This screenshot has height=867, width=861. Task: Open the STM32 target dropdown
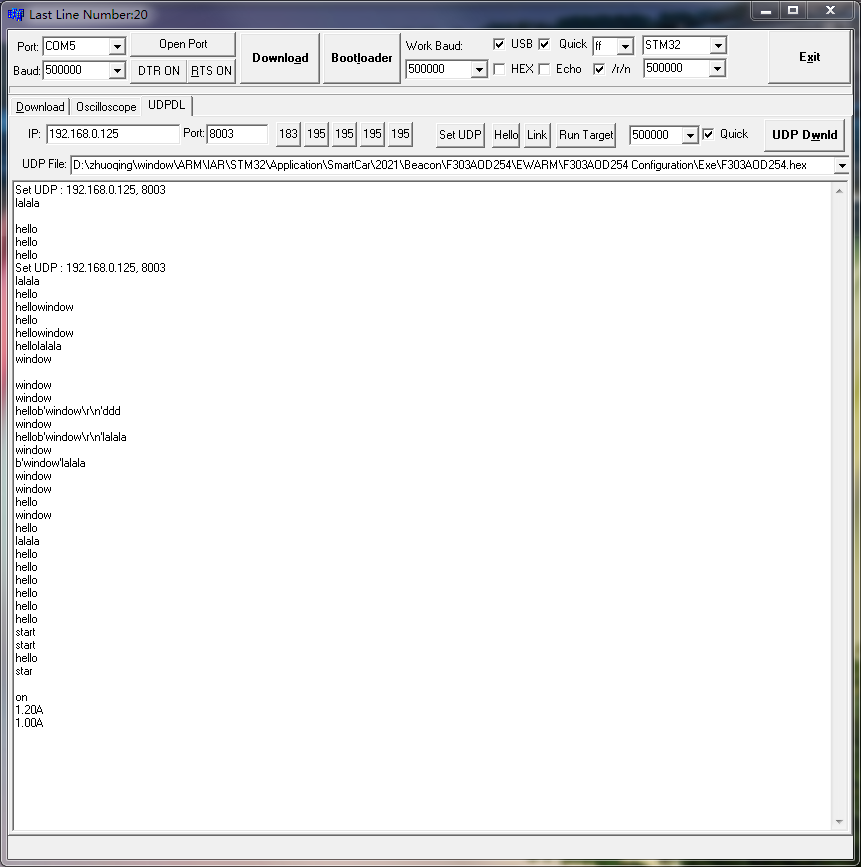coord(718,45)
